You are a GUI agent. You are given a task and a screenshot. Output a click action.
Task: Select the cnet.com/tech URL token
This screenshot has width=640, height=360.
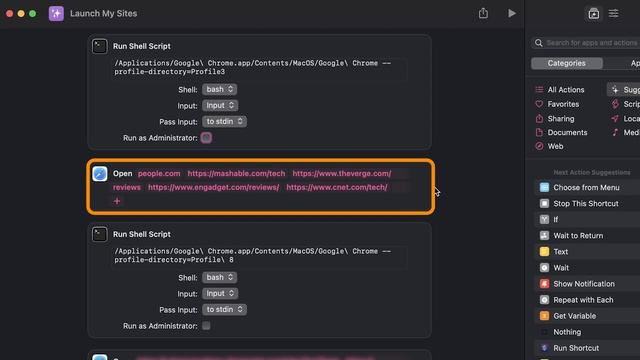pyautogui.click(x=337, y=187)
